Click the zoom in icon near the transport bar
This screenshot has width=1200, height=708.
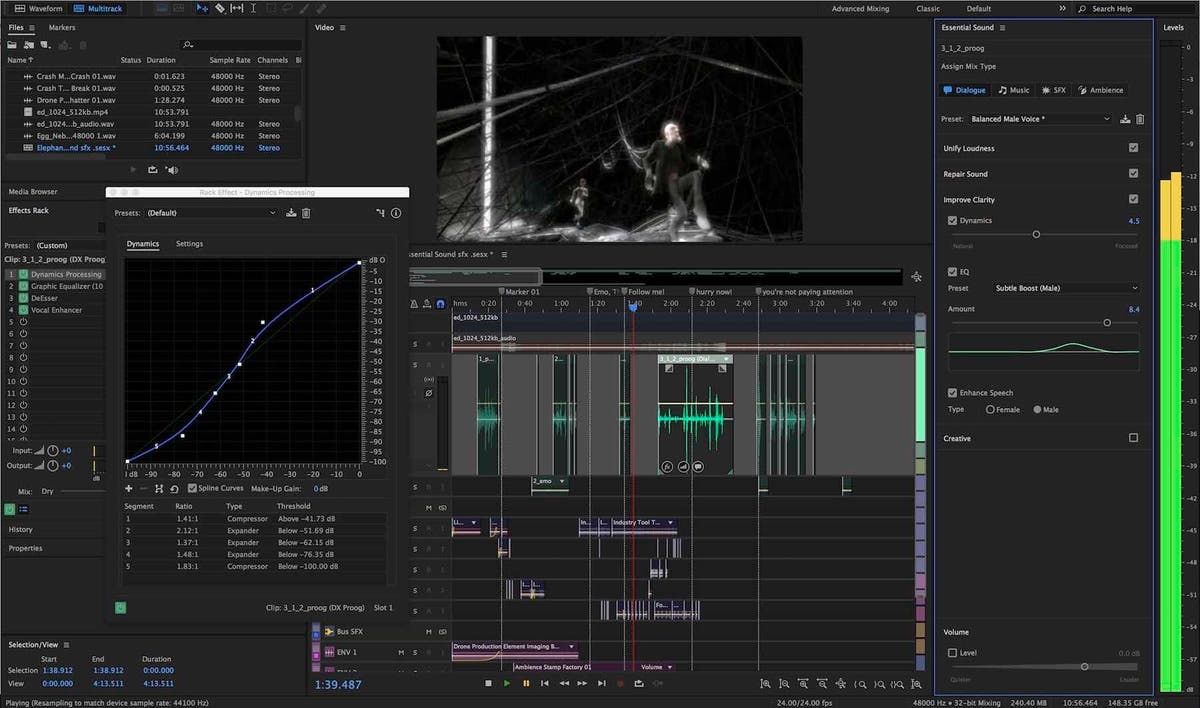pyautogui.click(x=766, y=684)
